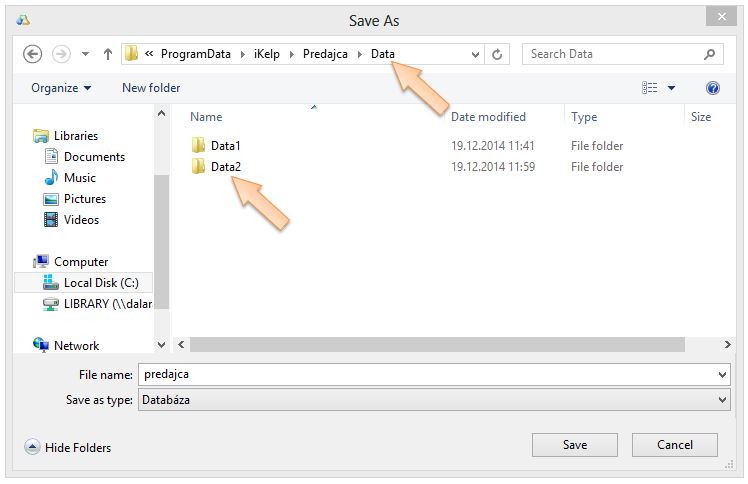Collapse the pane with Hide Folders

click(x=68, y=448)
